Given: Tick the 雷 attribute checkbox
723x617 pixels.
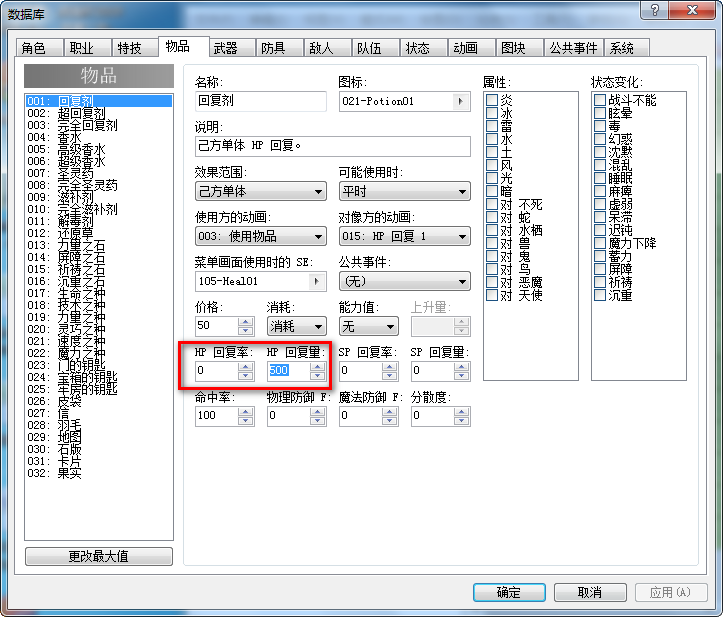Looking at the screenshot, I should 492,126.
